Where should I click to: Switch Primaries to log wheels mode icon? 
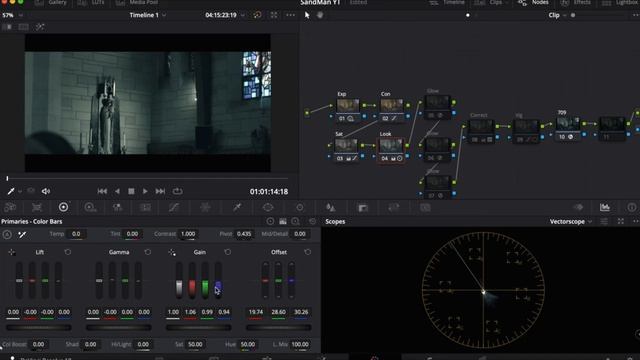click(x=296, y=221)
